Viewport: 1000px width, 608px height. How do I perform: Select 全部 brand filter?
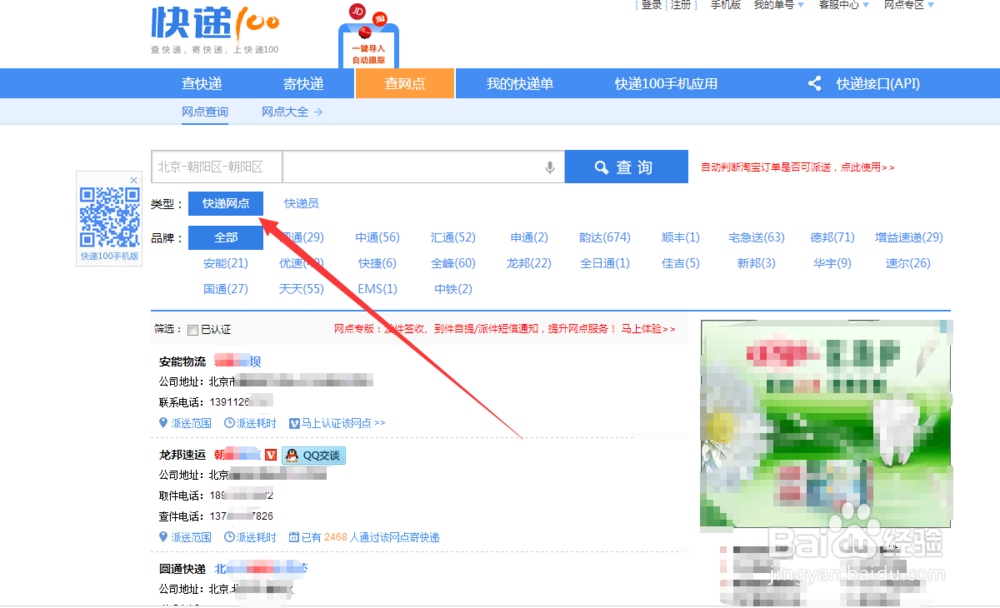(x=226, y=238)
